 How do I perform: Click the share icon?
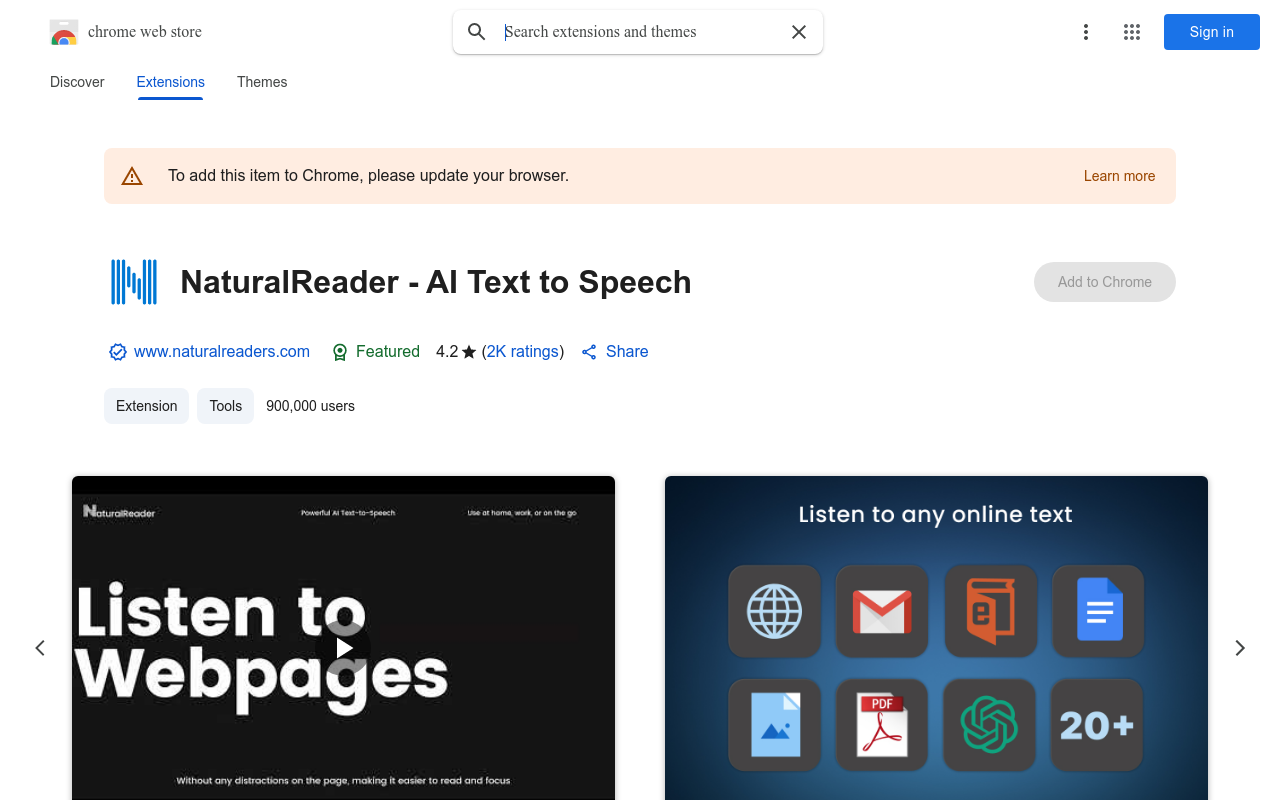(x=589, y=352)
